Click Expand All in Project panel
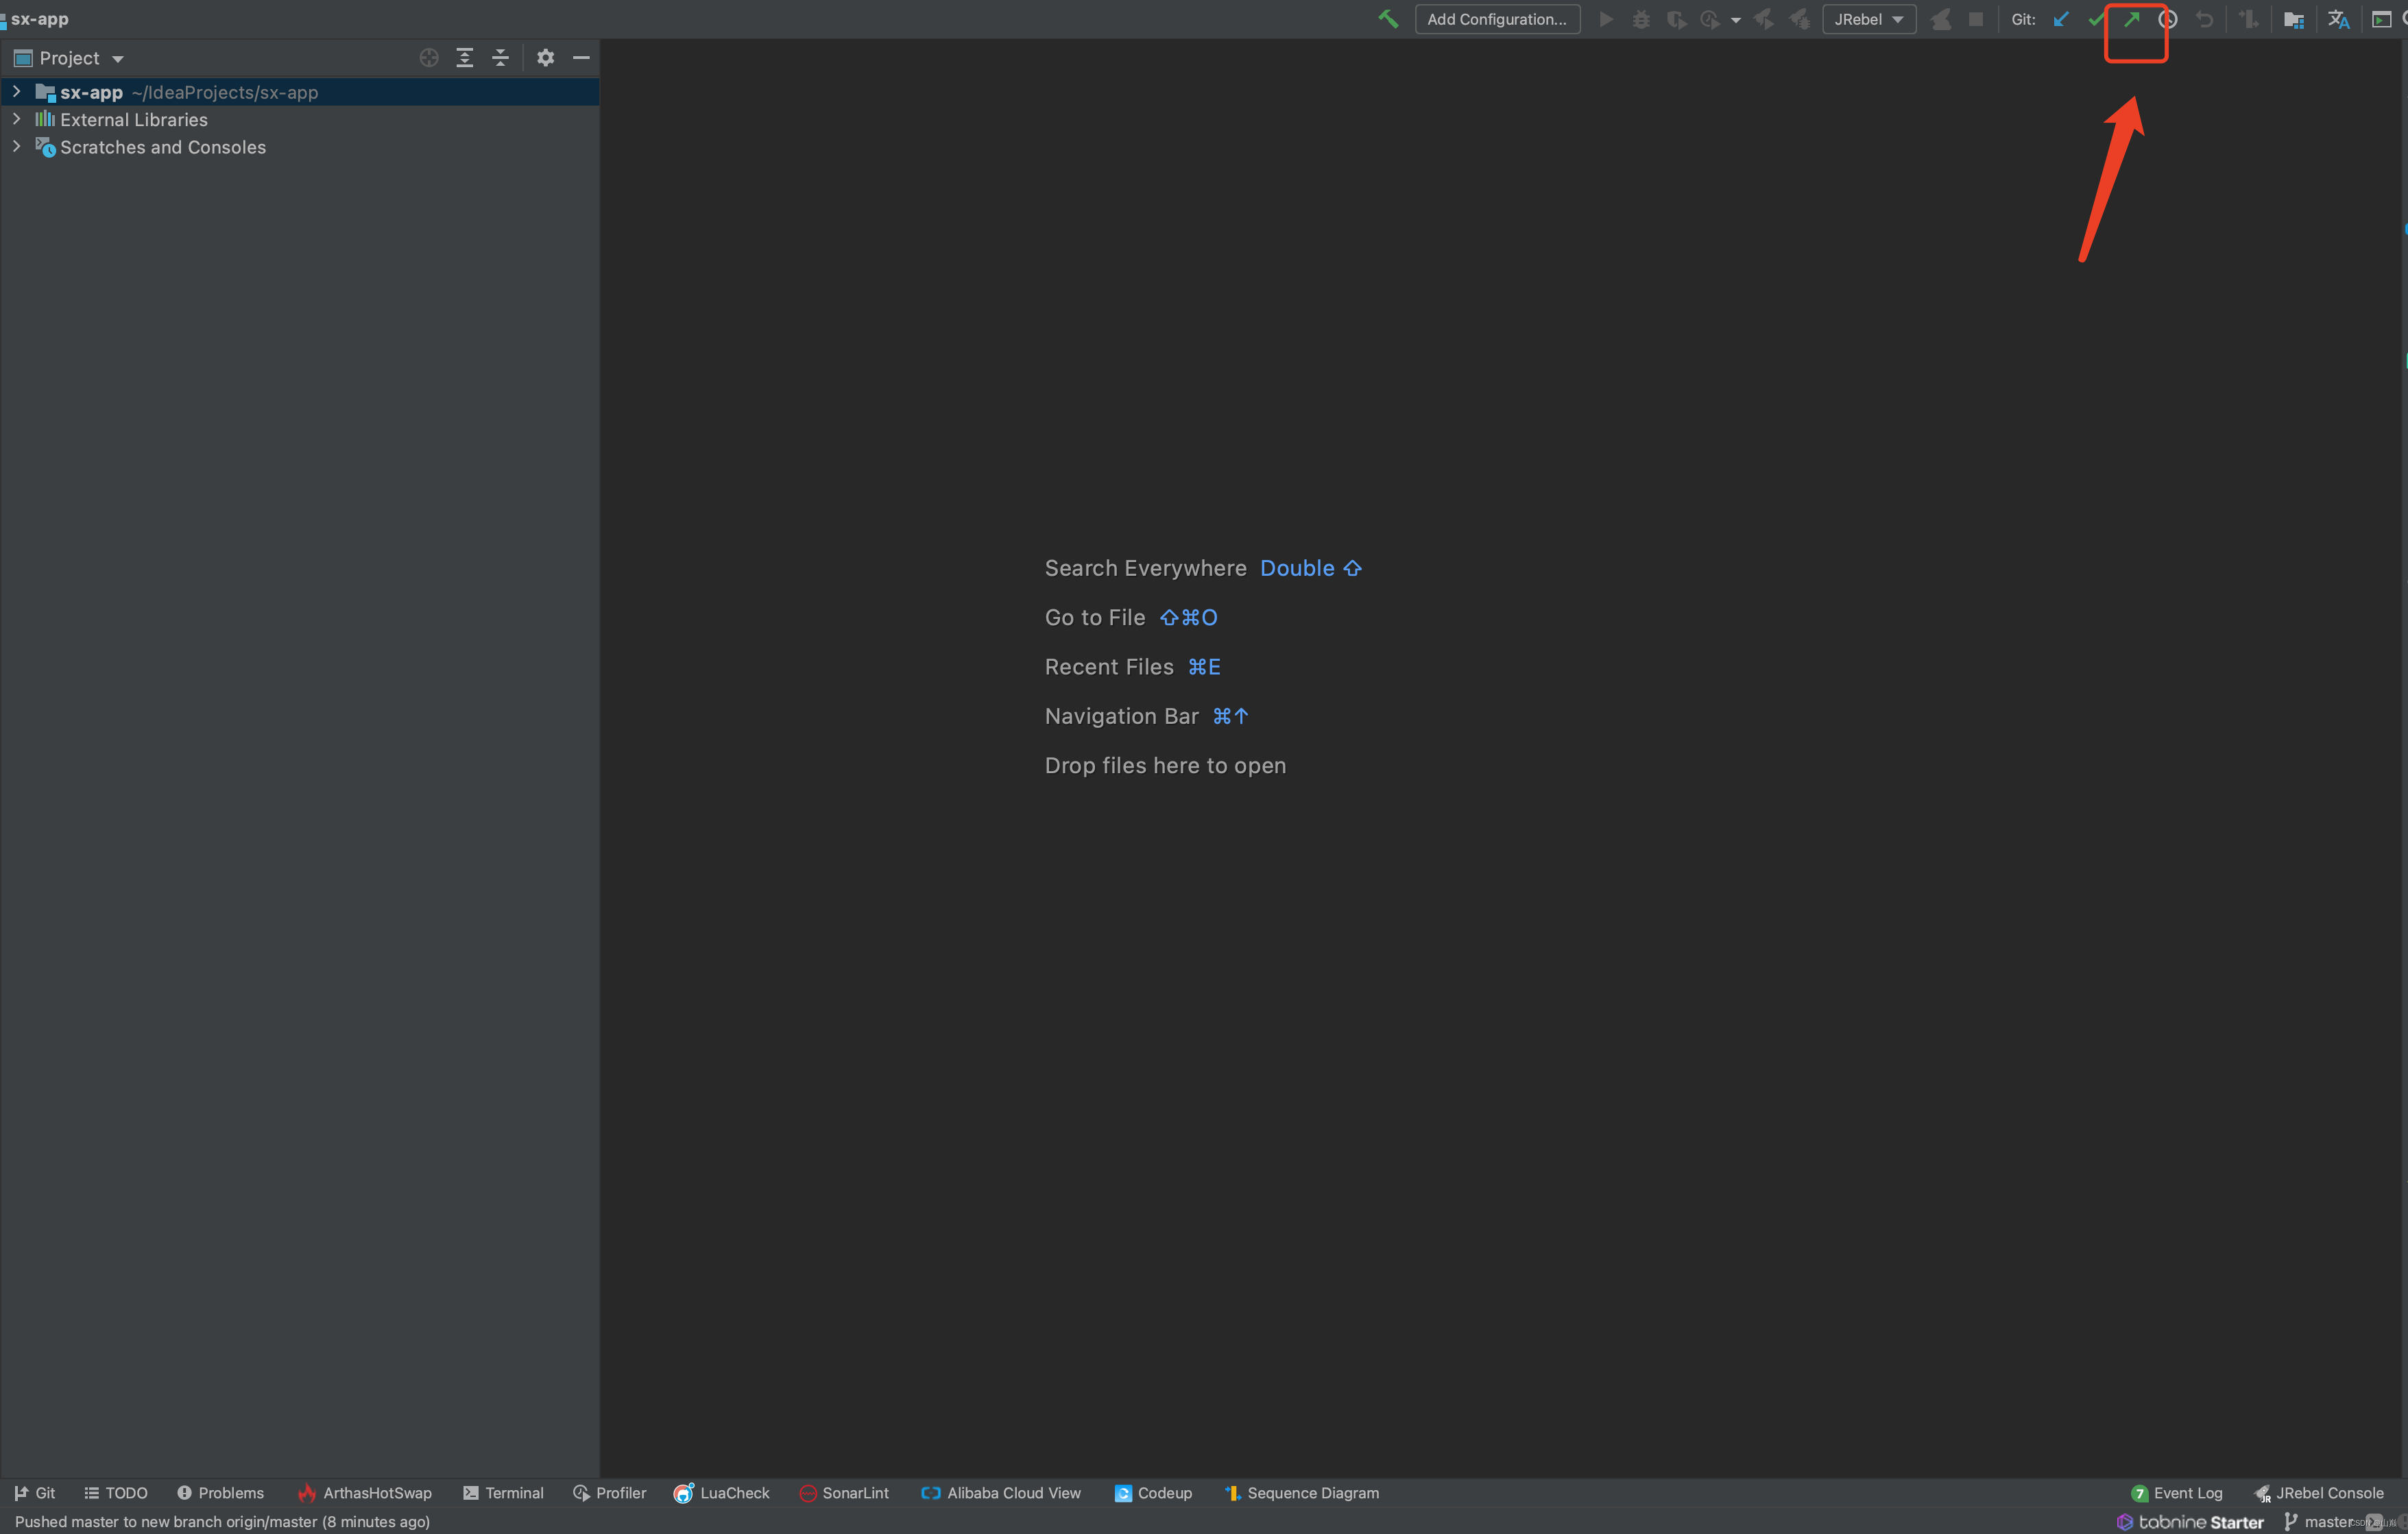 [x=464, y=58]
